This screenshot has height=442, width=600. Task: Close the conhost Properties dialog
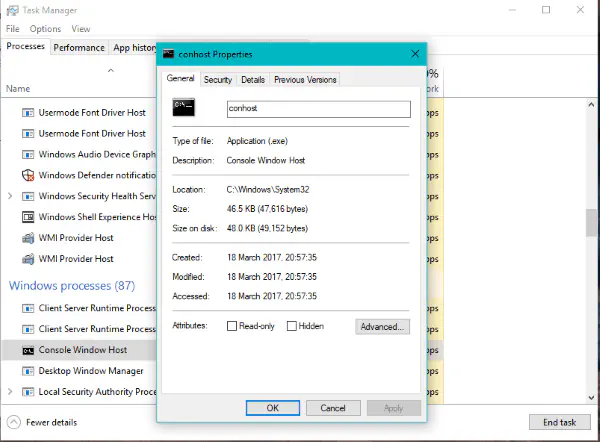(x=415, y=54)
